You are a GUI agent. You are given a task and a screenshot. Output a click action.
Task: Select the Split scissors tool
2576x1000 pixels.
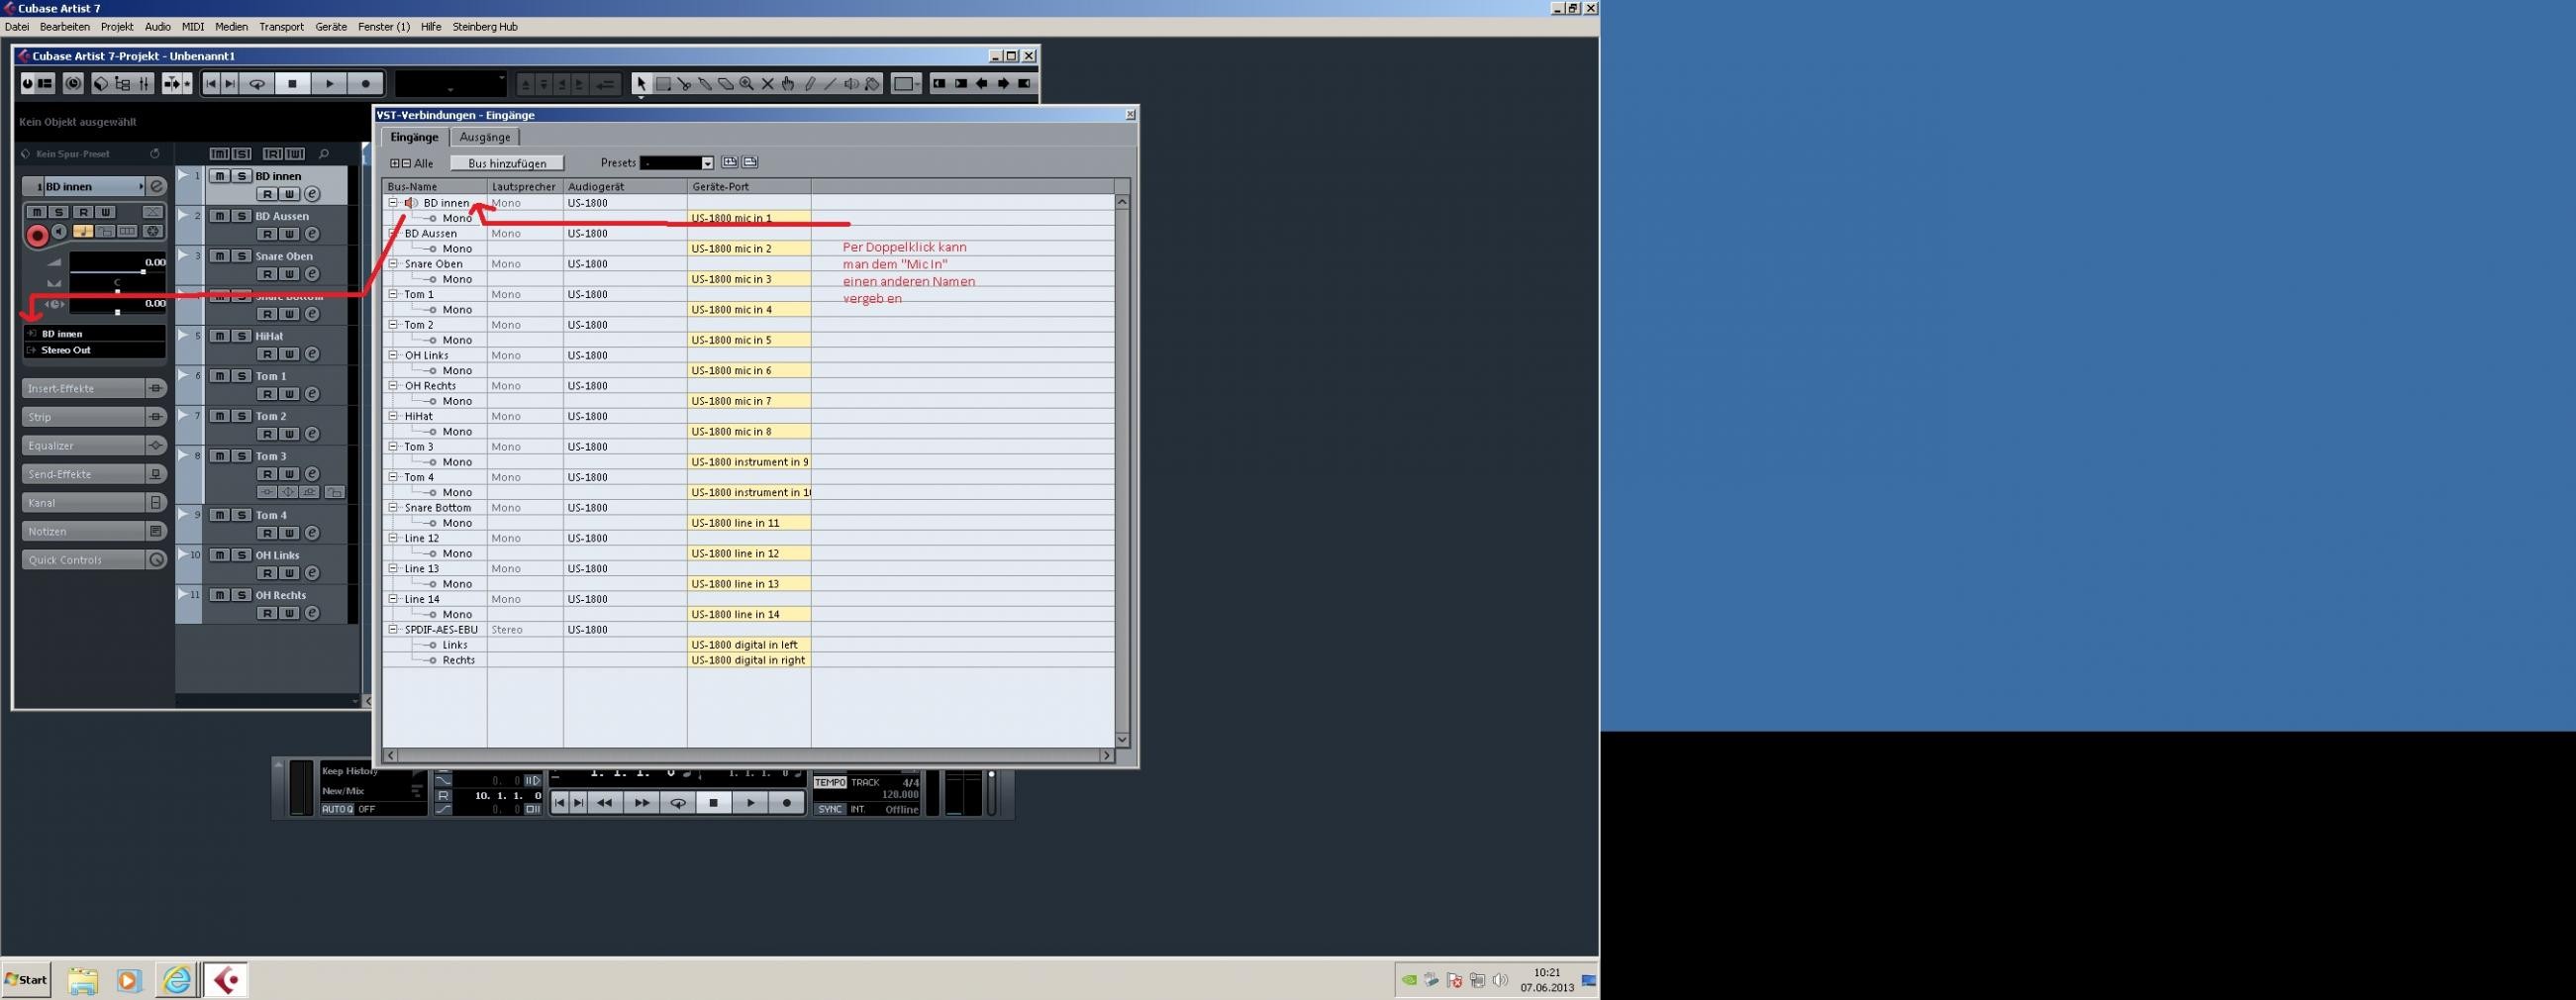tap(684, 84)
